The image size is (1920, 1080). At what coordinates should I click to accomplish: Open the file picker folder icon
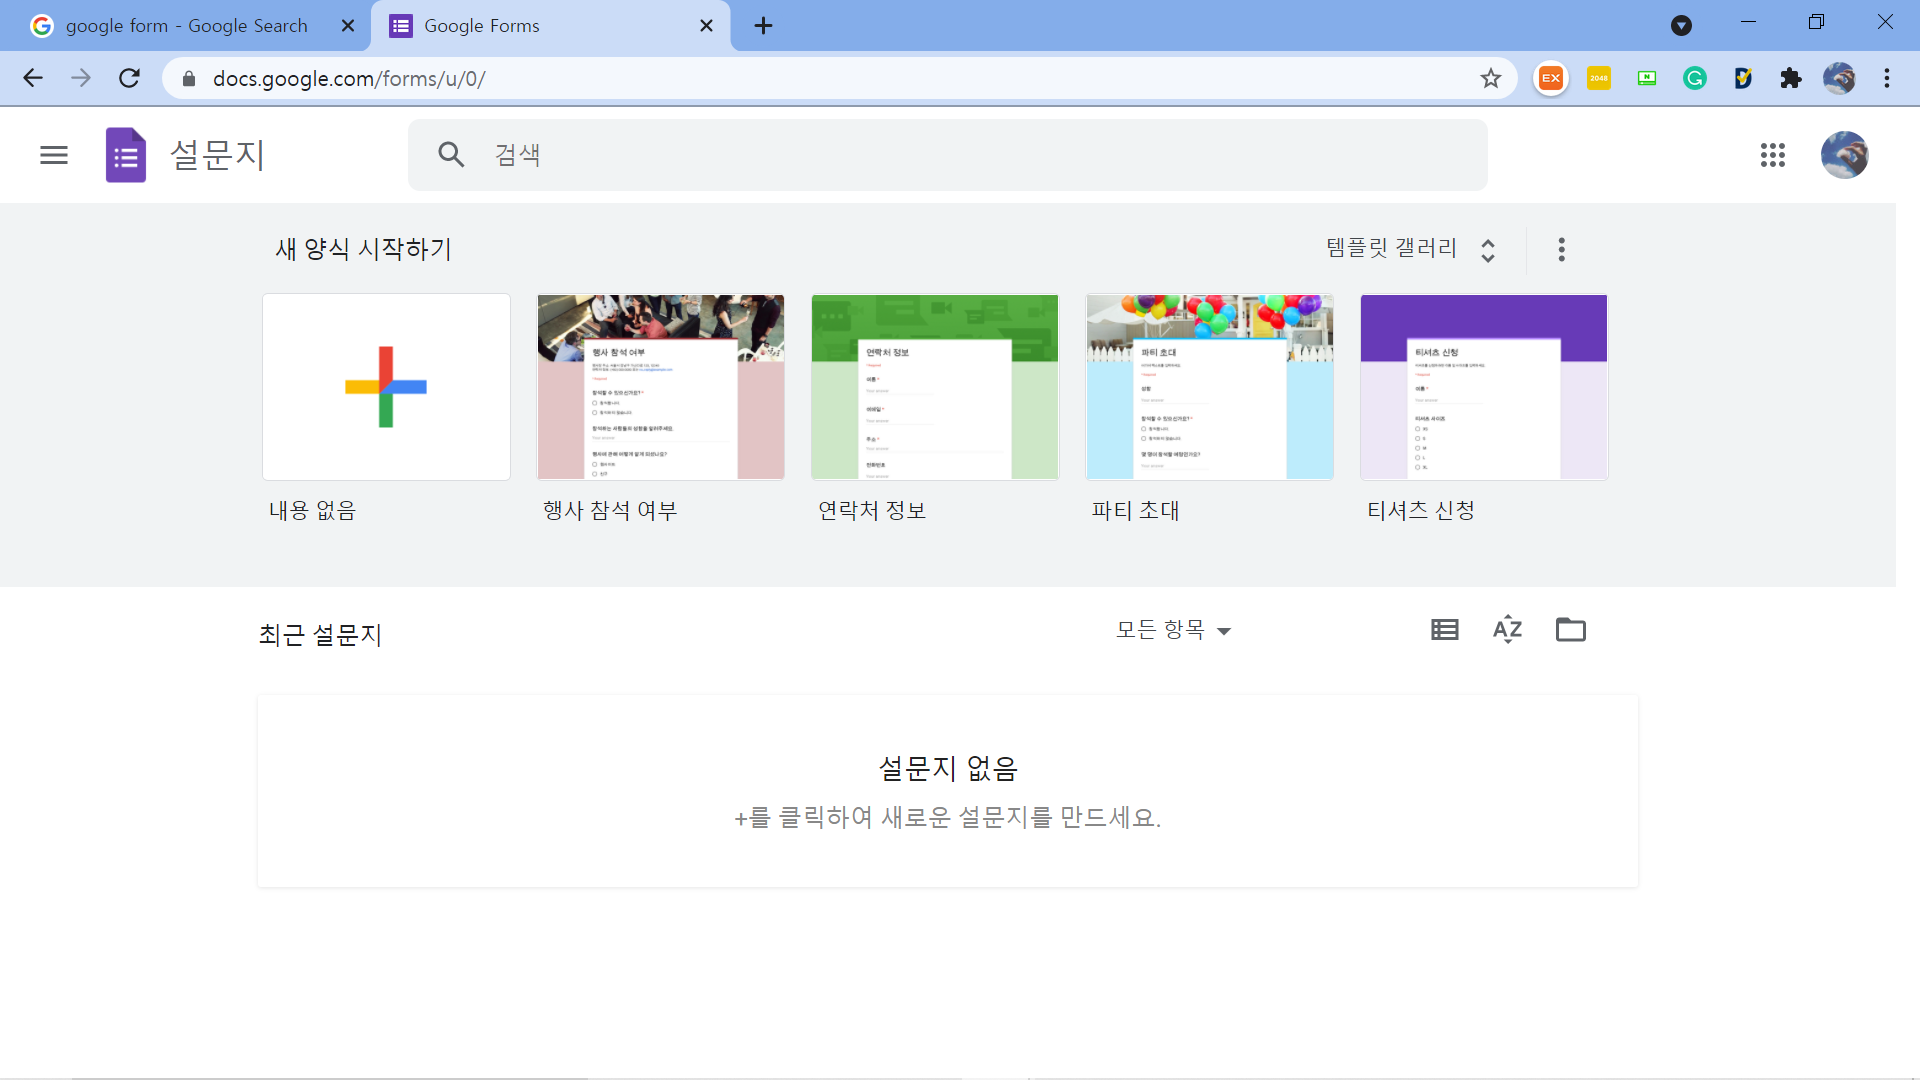[x=1570, y=630]
